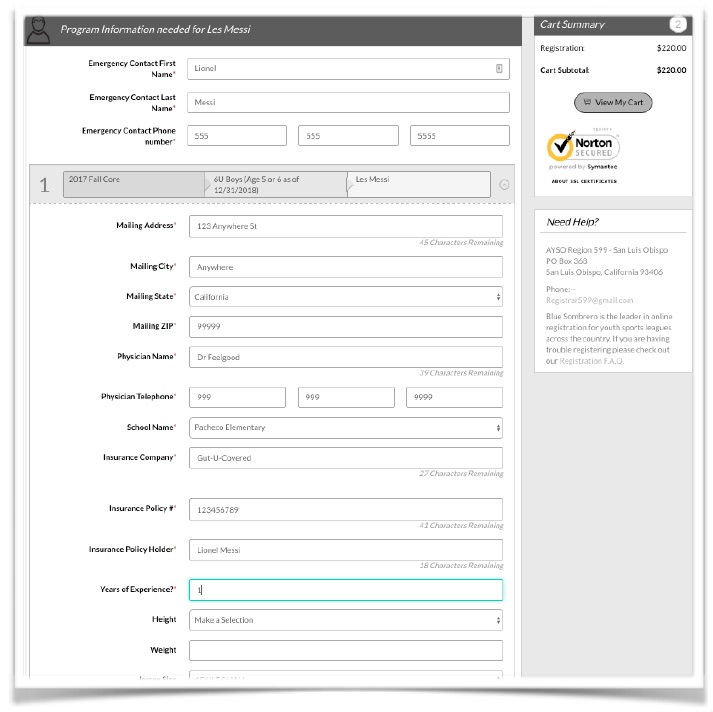This screenshot has height=712, width=713.
Task: Click the empty Weight input field
Action: click(x=345, y=650)
